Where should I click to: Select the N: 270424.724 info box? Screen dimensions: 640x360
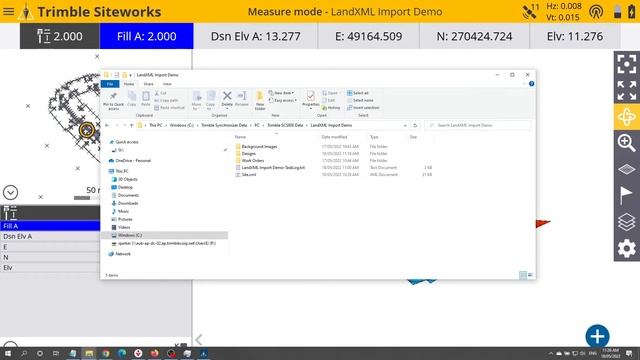pos(474,36)
